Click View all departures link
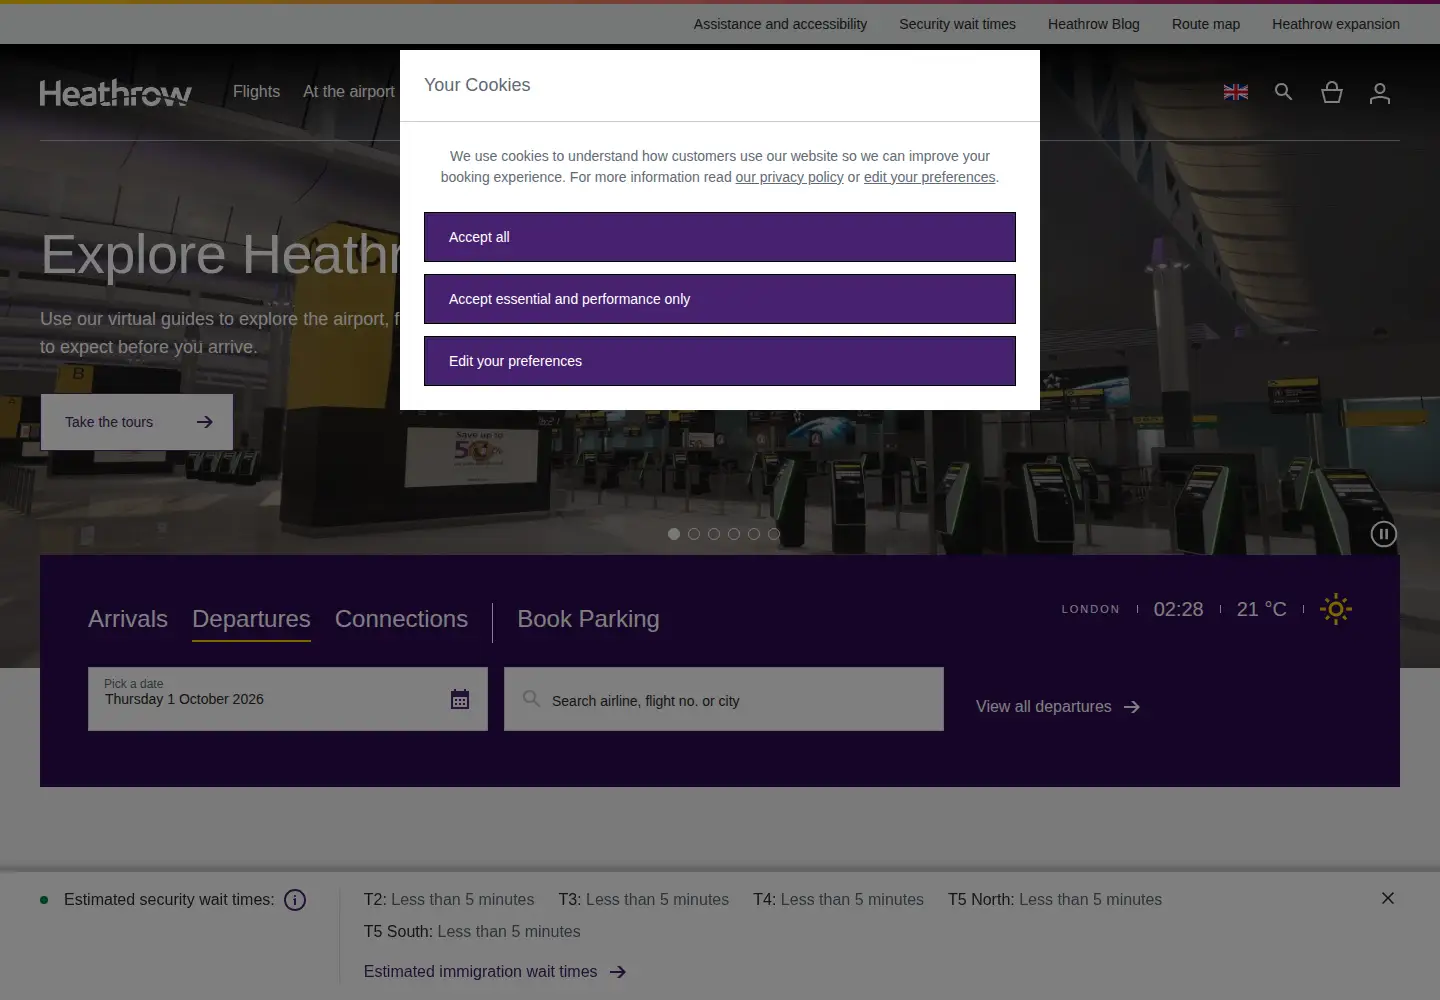Screen dimensions: 1440x1000 point(1058,707)
